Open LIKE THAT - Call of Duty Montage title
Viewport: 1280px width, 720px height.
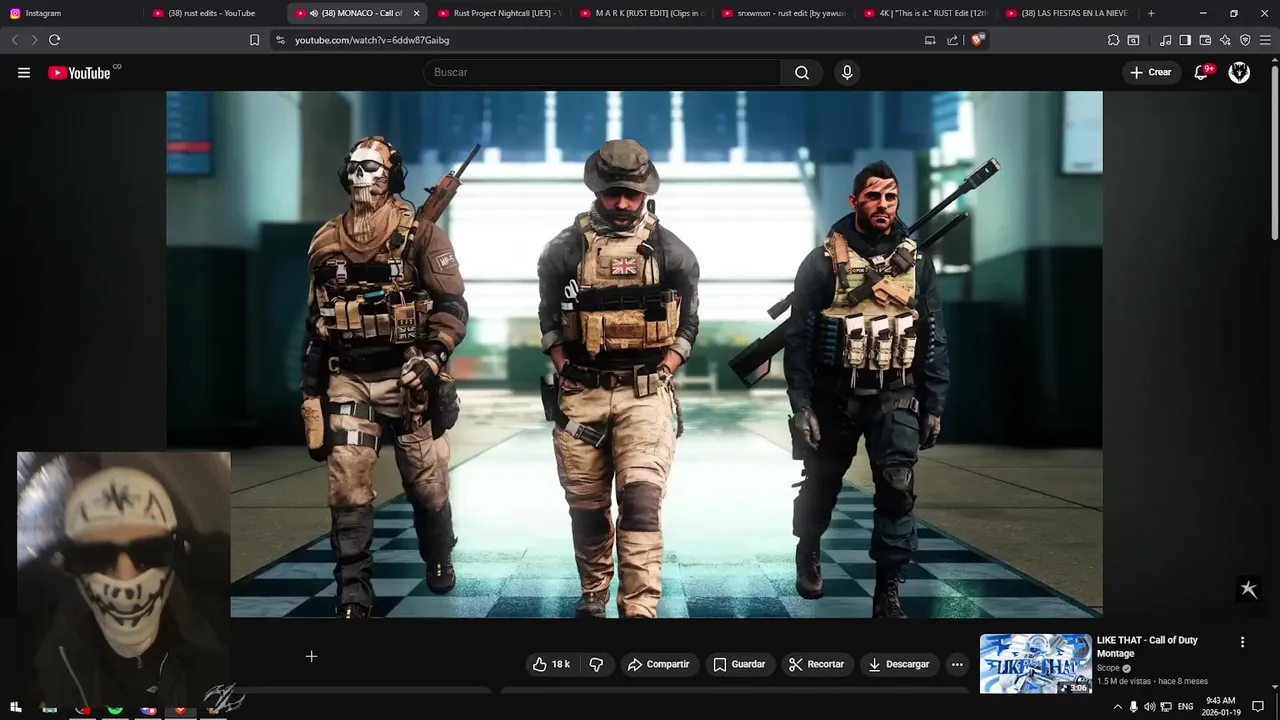1147,647
